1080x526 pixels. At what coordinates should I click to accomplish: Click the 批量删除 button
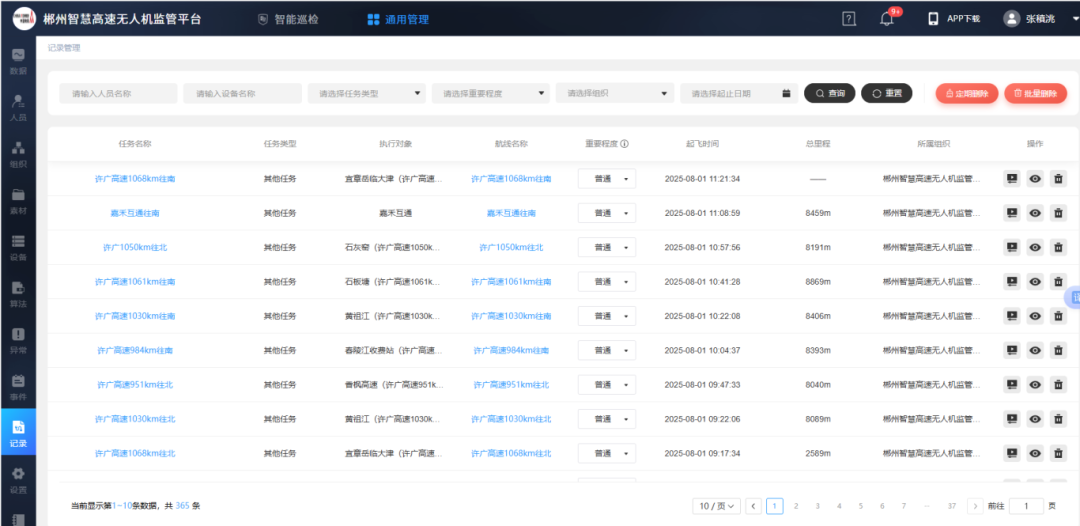[x=1035, y=93]
